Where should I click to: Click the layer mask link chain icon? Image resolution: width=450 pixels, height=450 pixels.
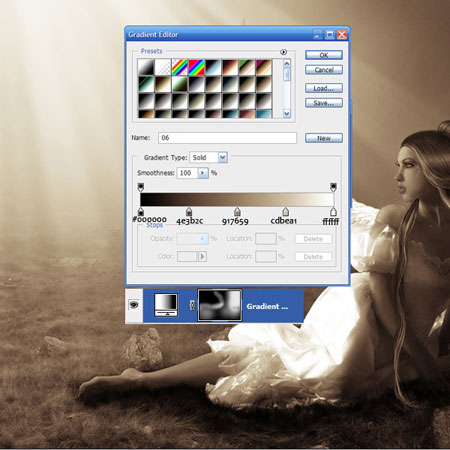(192, 305)
